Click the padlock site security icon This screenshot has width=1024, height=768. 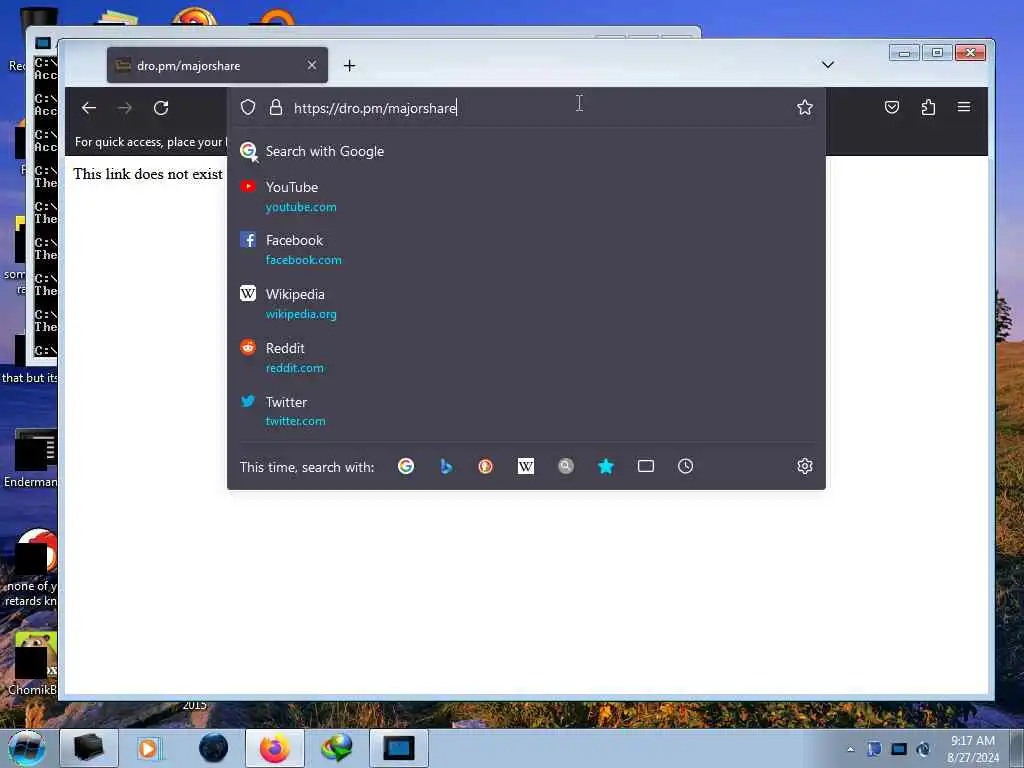[x=276, y=107]
